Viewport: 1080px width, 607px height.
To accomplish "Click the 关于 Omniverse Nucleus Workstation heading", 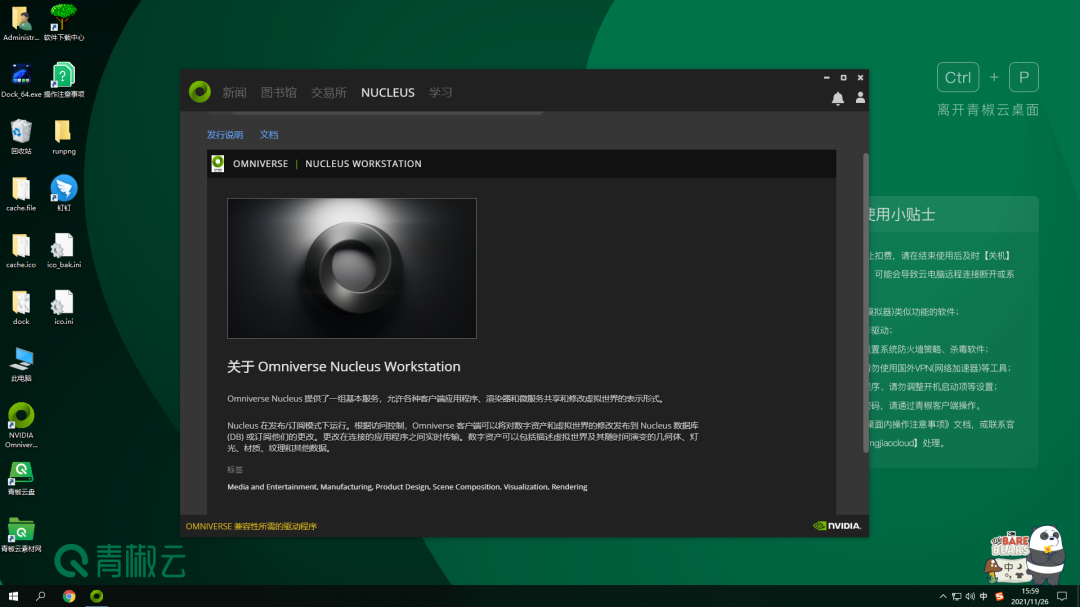I will tap(344, 367).
